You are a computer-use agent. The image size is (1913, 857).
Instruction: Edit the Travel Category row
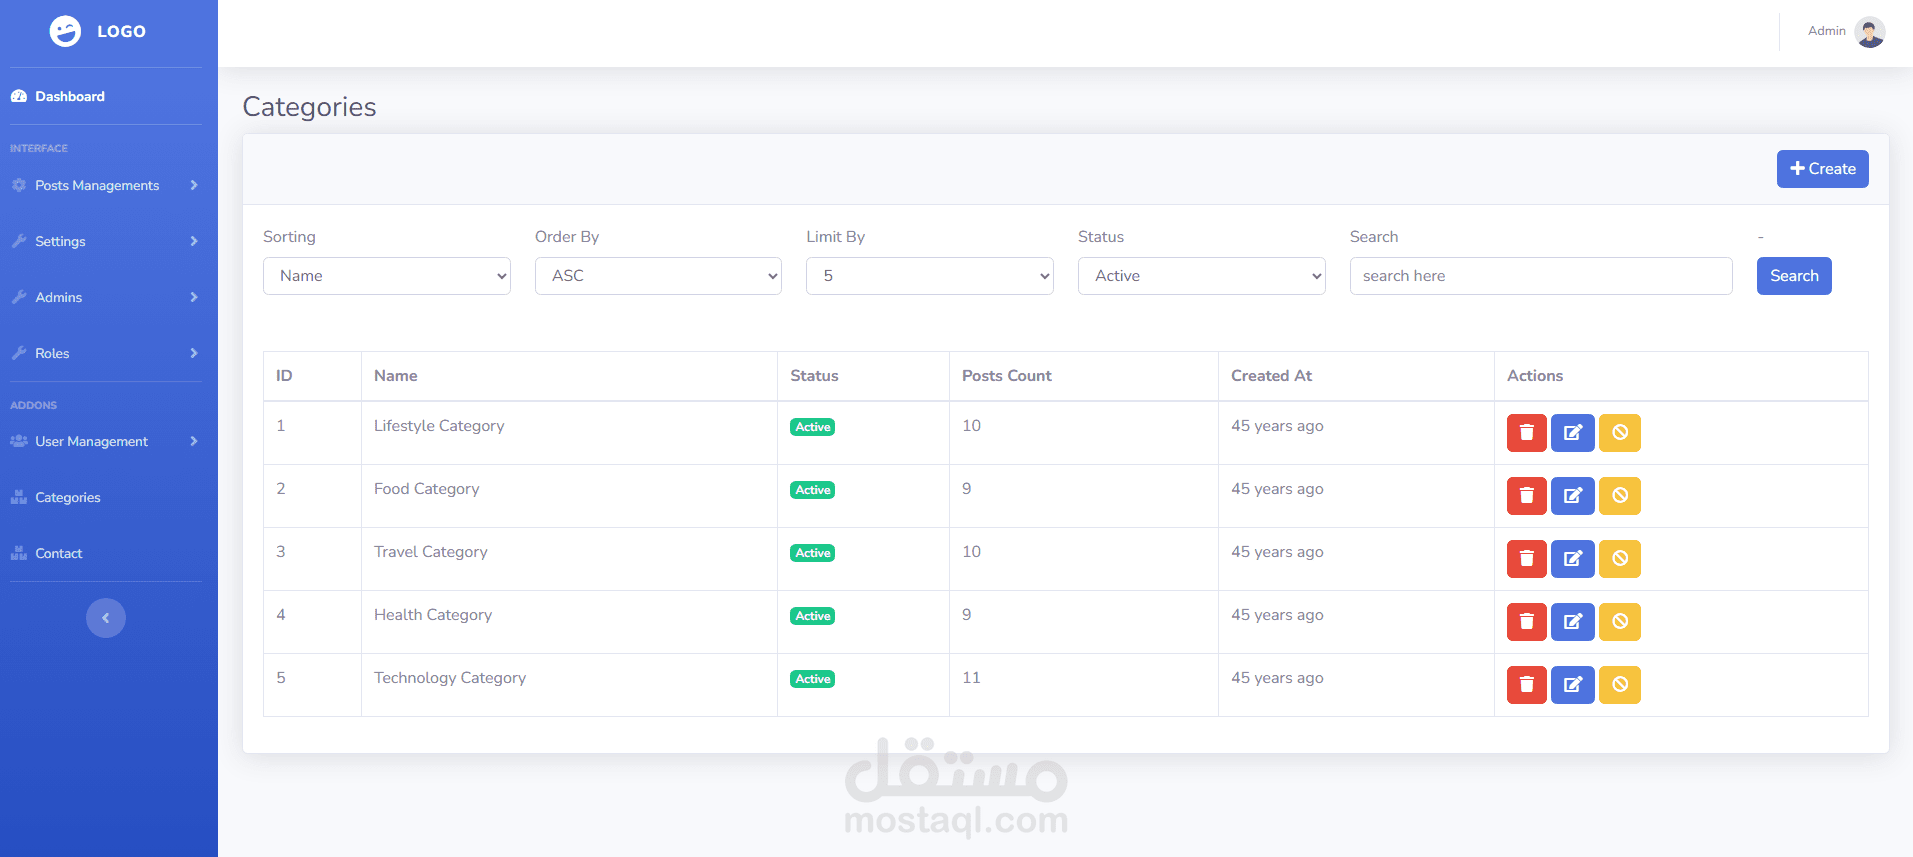[1572, 559]
